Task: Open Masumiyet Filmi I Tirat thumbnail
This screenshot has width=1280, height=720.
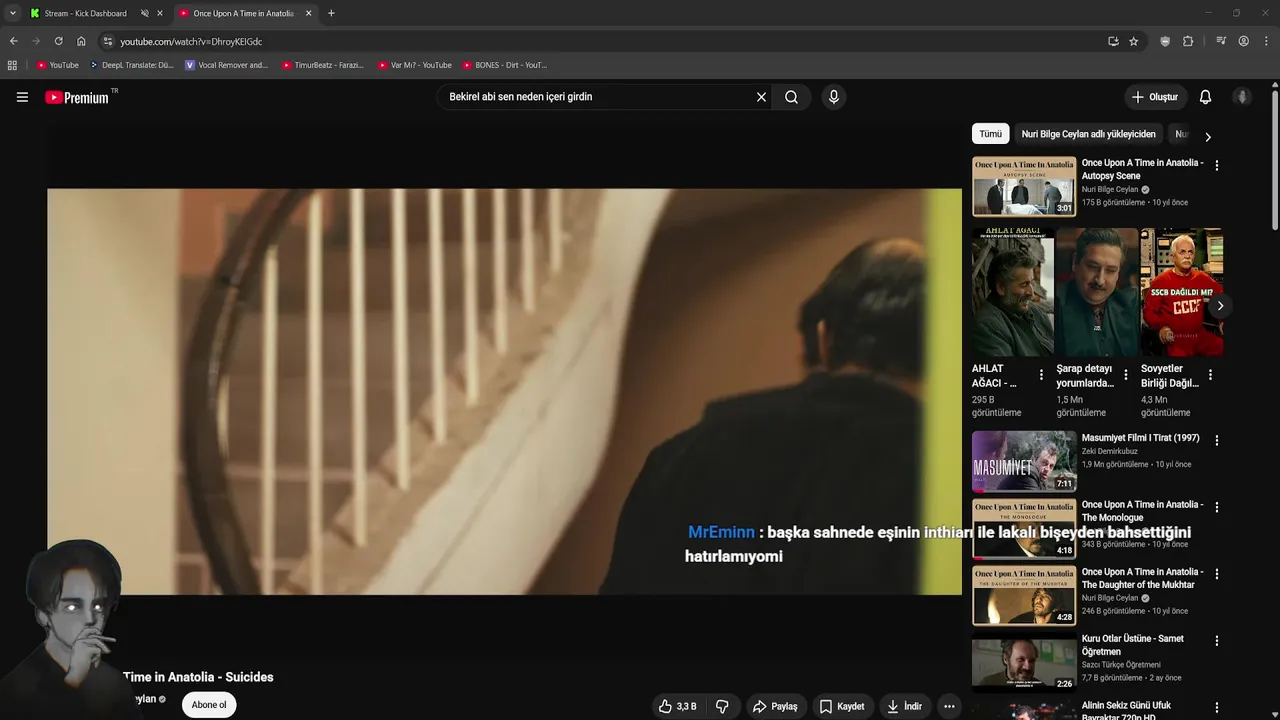Action: 1024,461
